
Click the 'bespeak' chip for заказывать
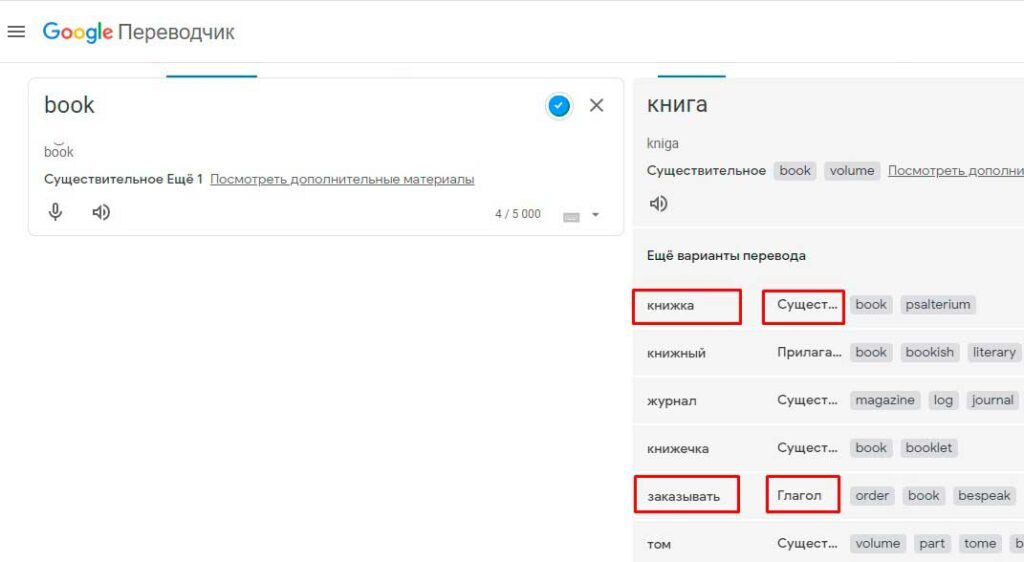[x=984, y=496]
